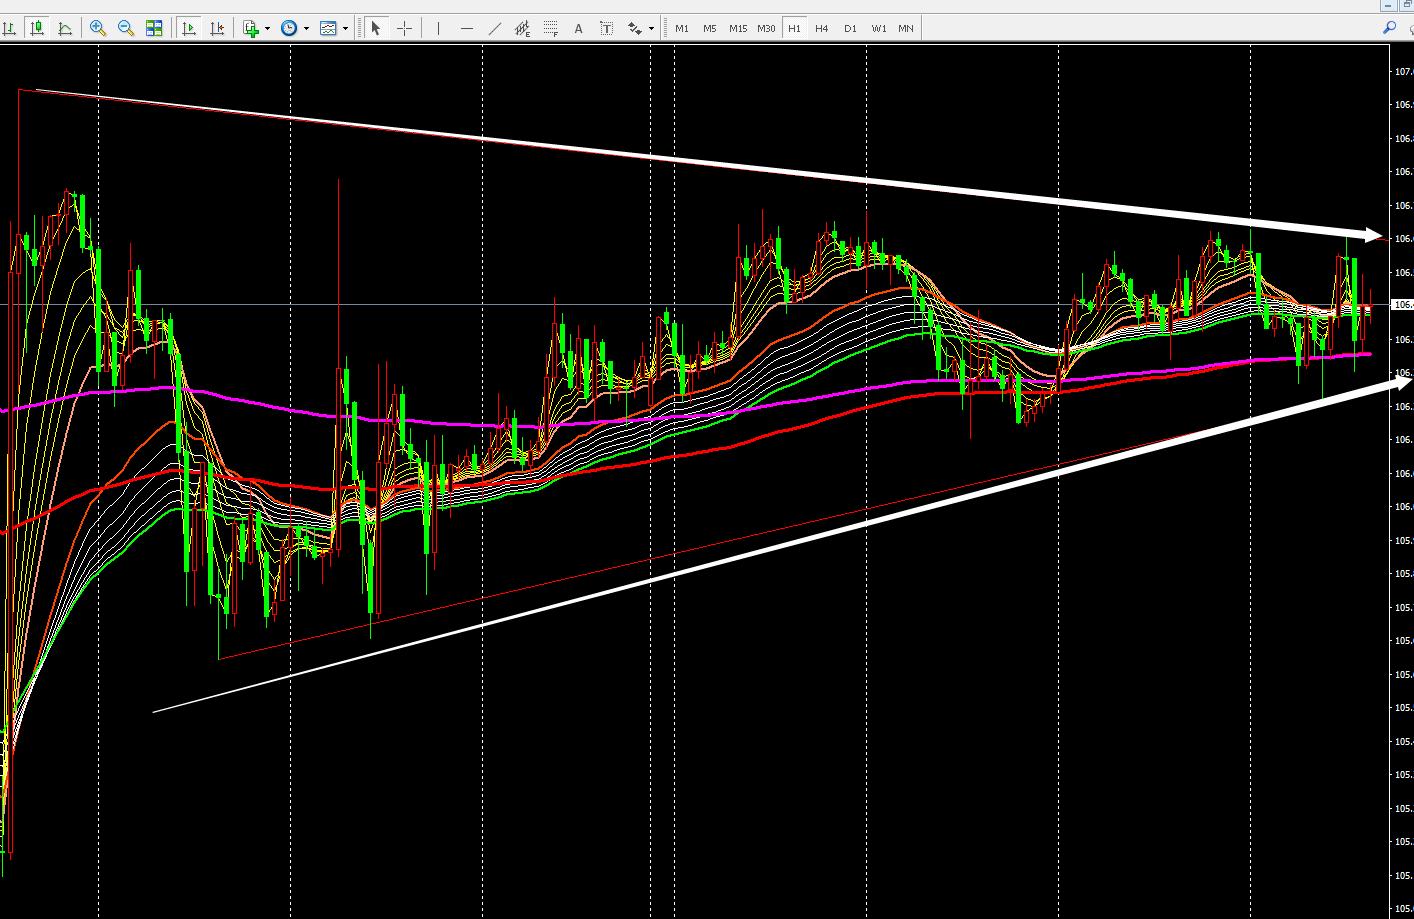Viewport: 1414px width, 919px height.
Task: Select the D1 daily timeframe
Action: [x=850, y=28]
